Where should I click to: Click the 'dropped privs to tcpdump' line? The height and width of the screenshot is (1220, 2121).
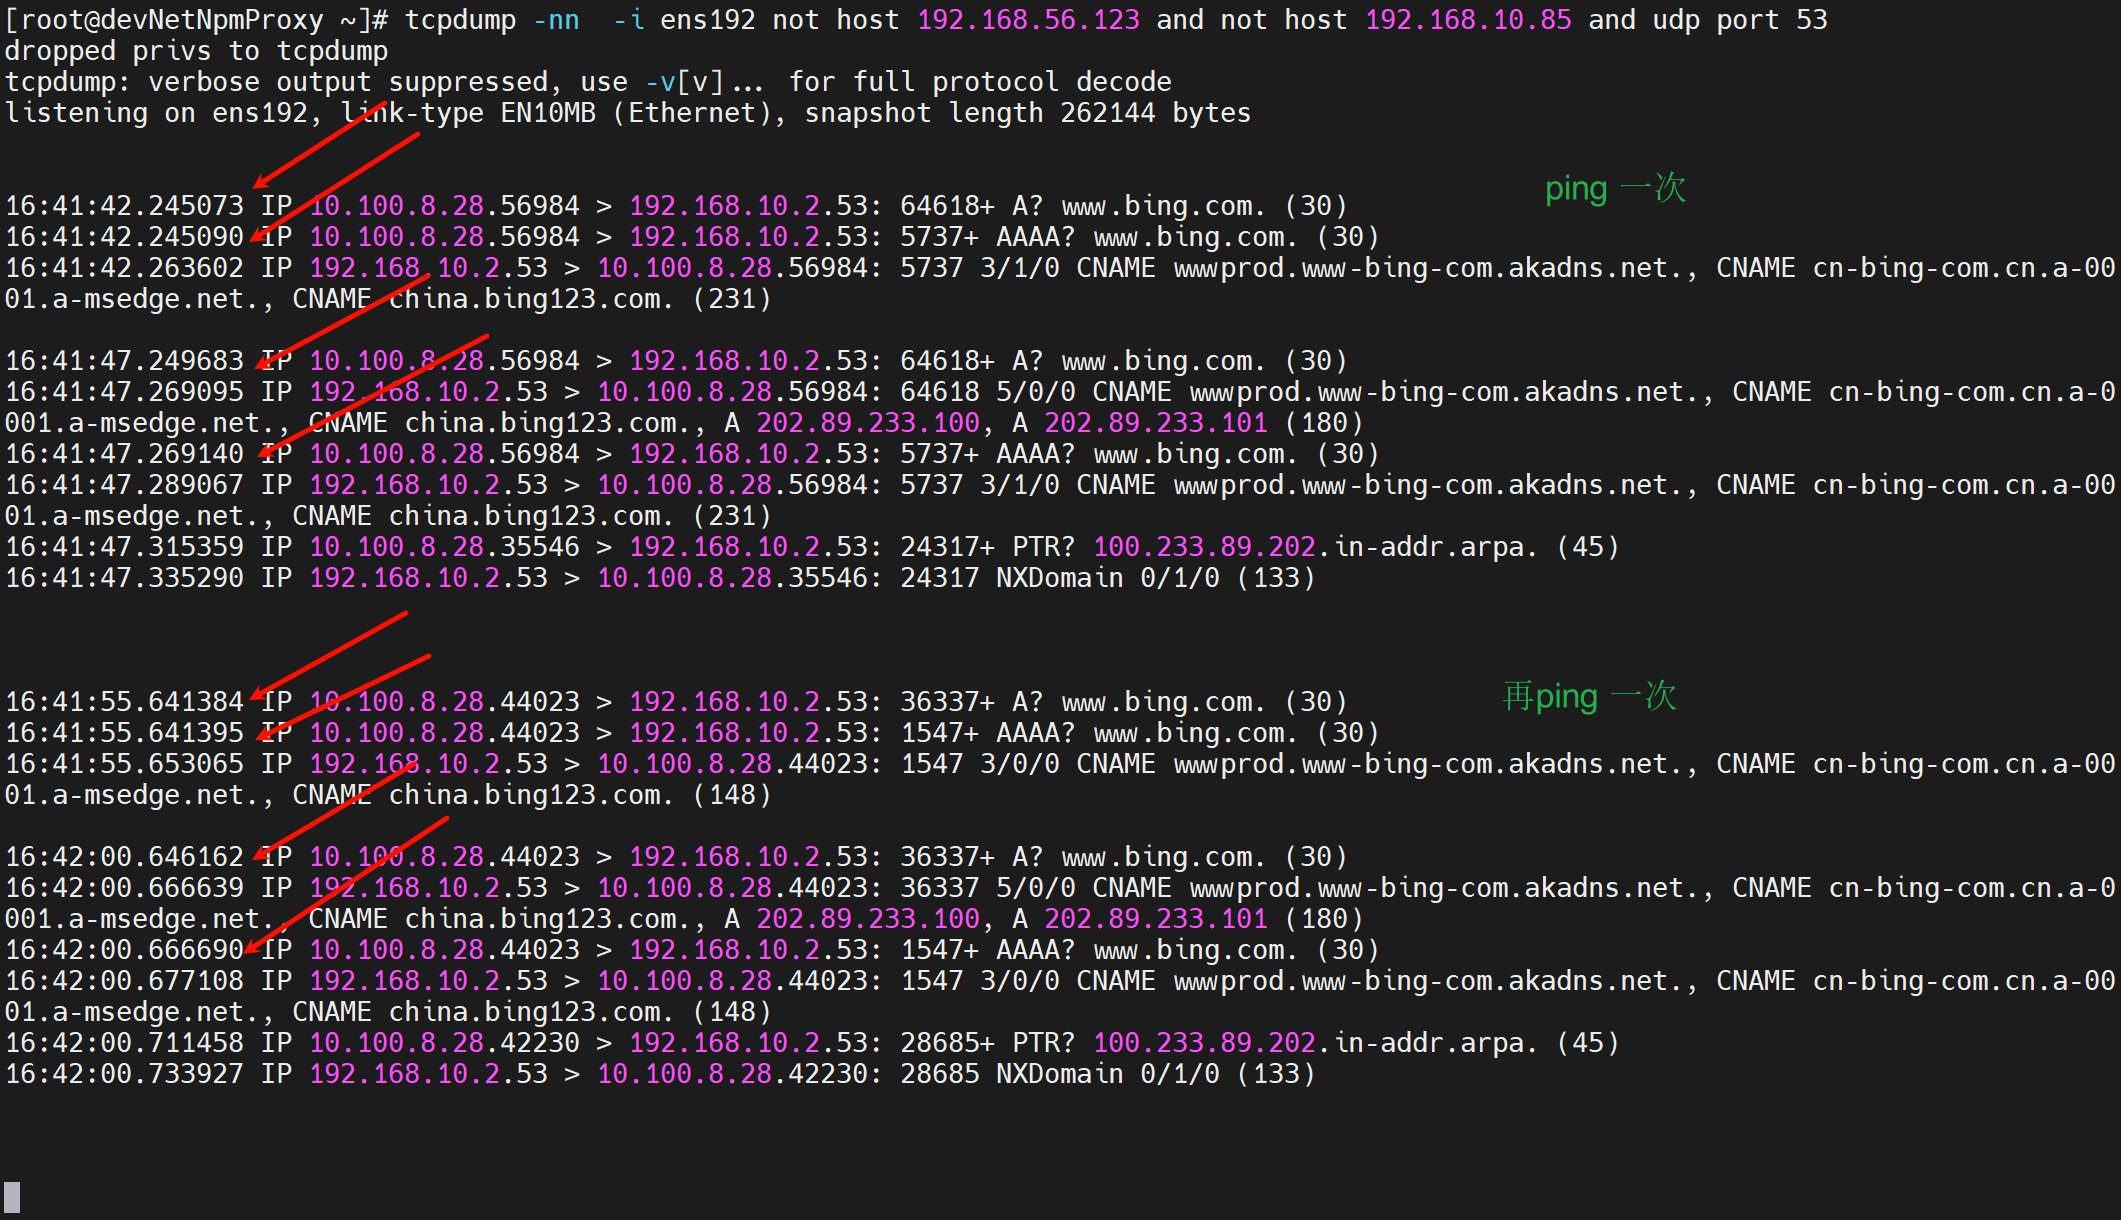196,51
